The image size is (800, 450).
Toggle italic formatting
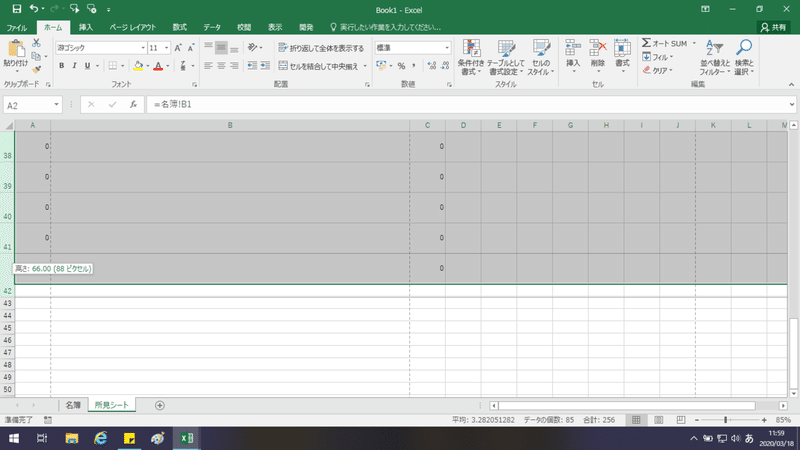[74, 66]
